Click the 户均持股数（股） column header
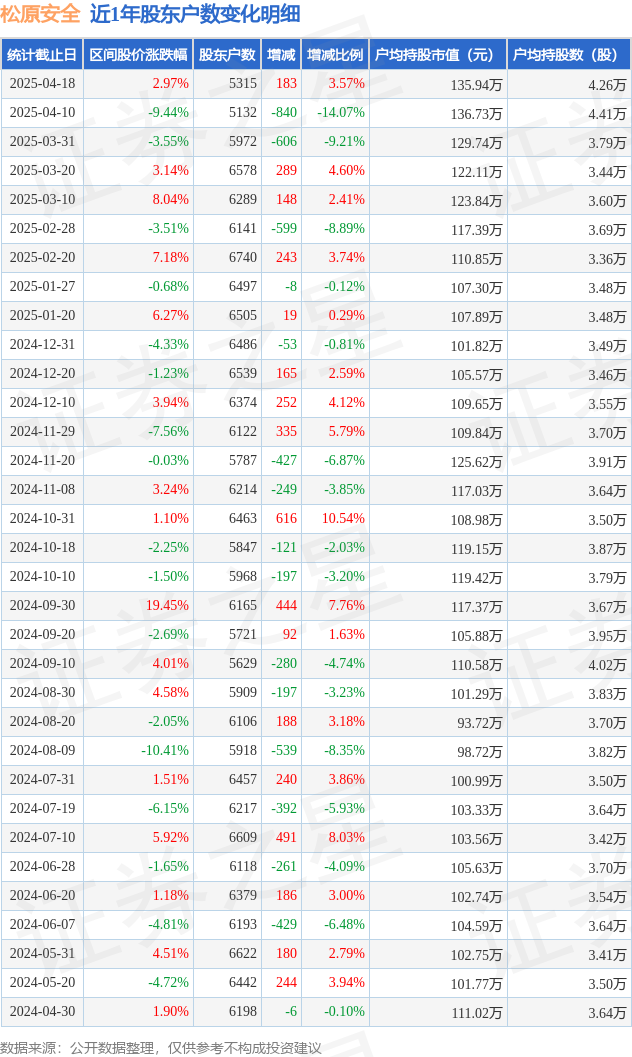 pos(569,55)
